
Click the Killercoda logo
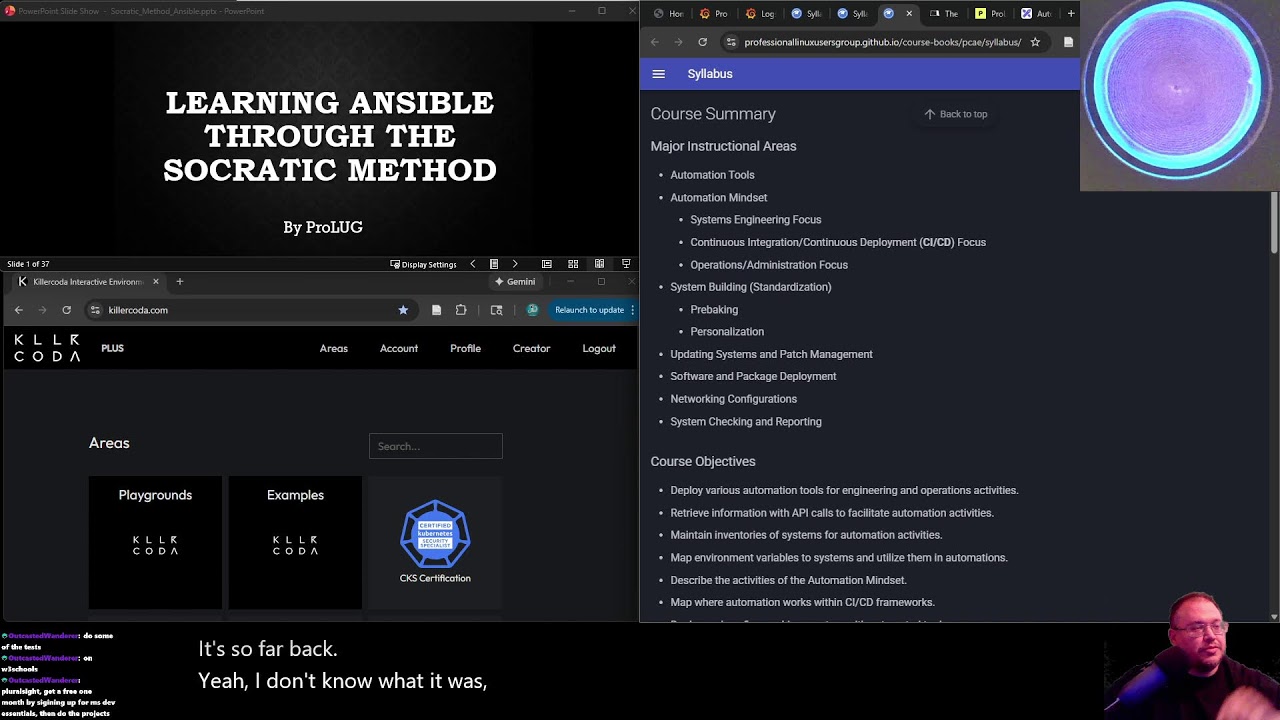[x=47, y=348]
